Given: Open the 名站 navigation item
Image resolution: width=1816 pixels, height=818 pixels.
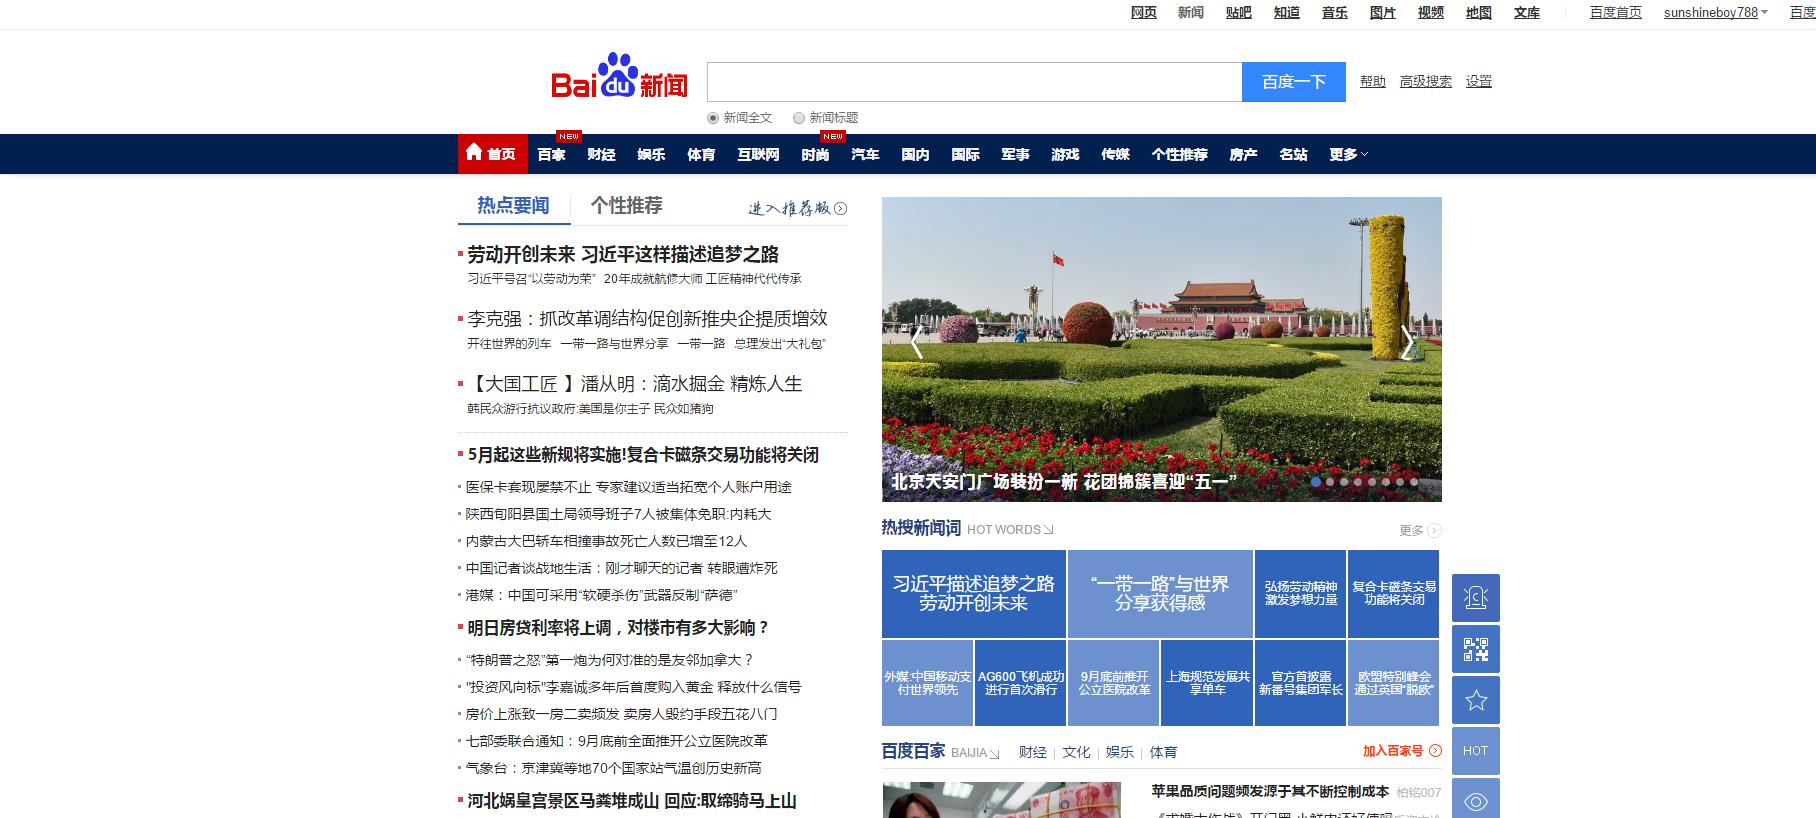Looking at the screenshot, I should coord(1293,154).
